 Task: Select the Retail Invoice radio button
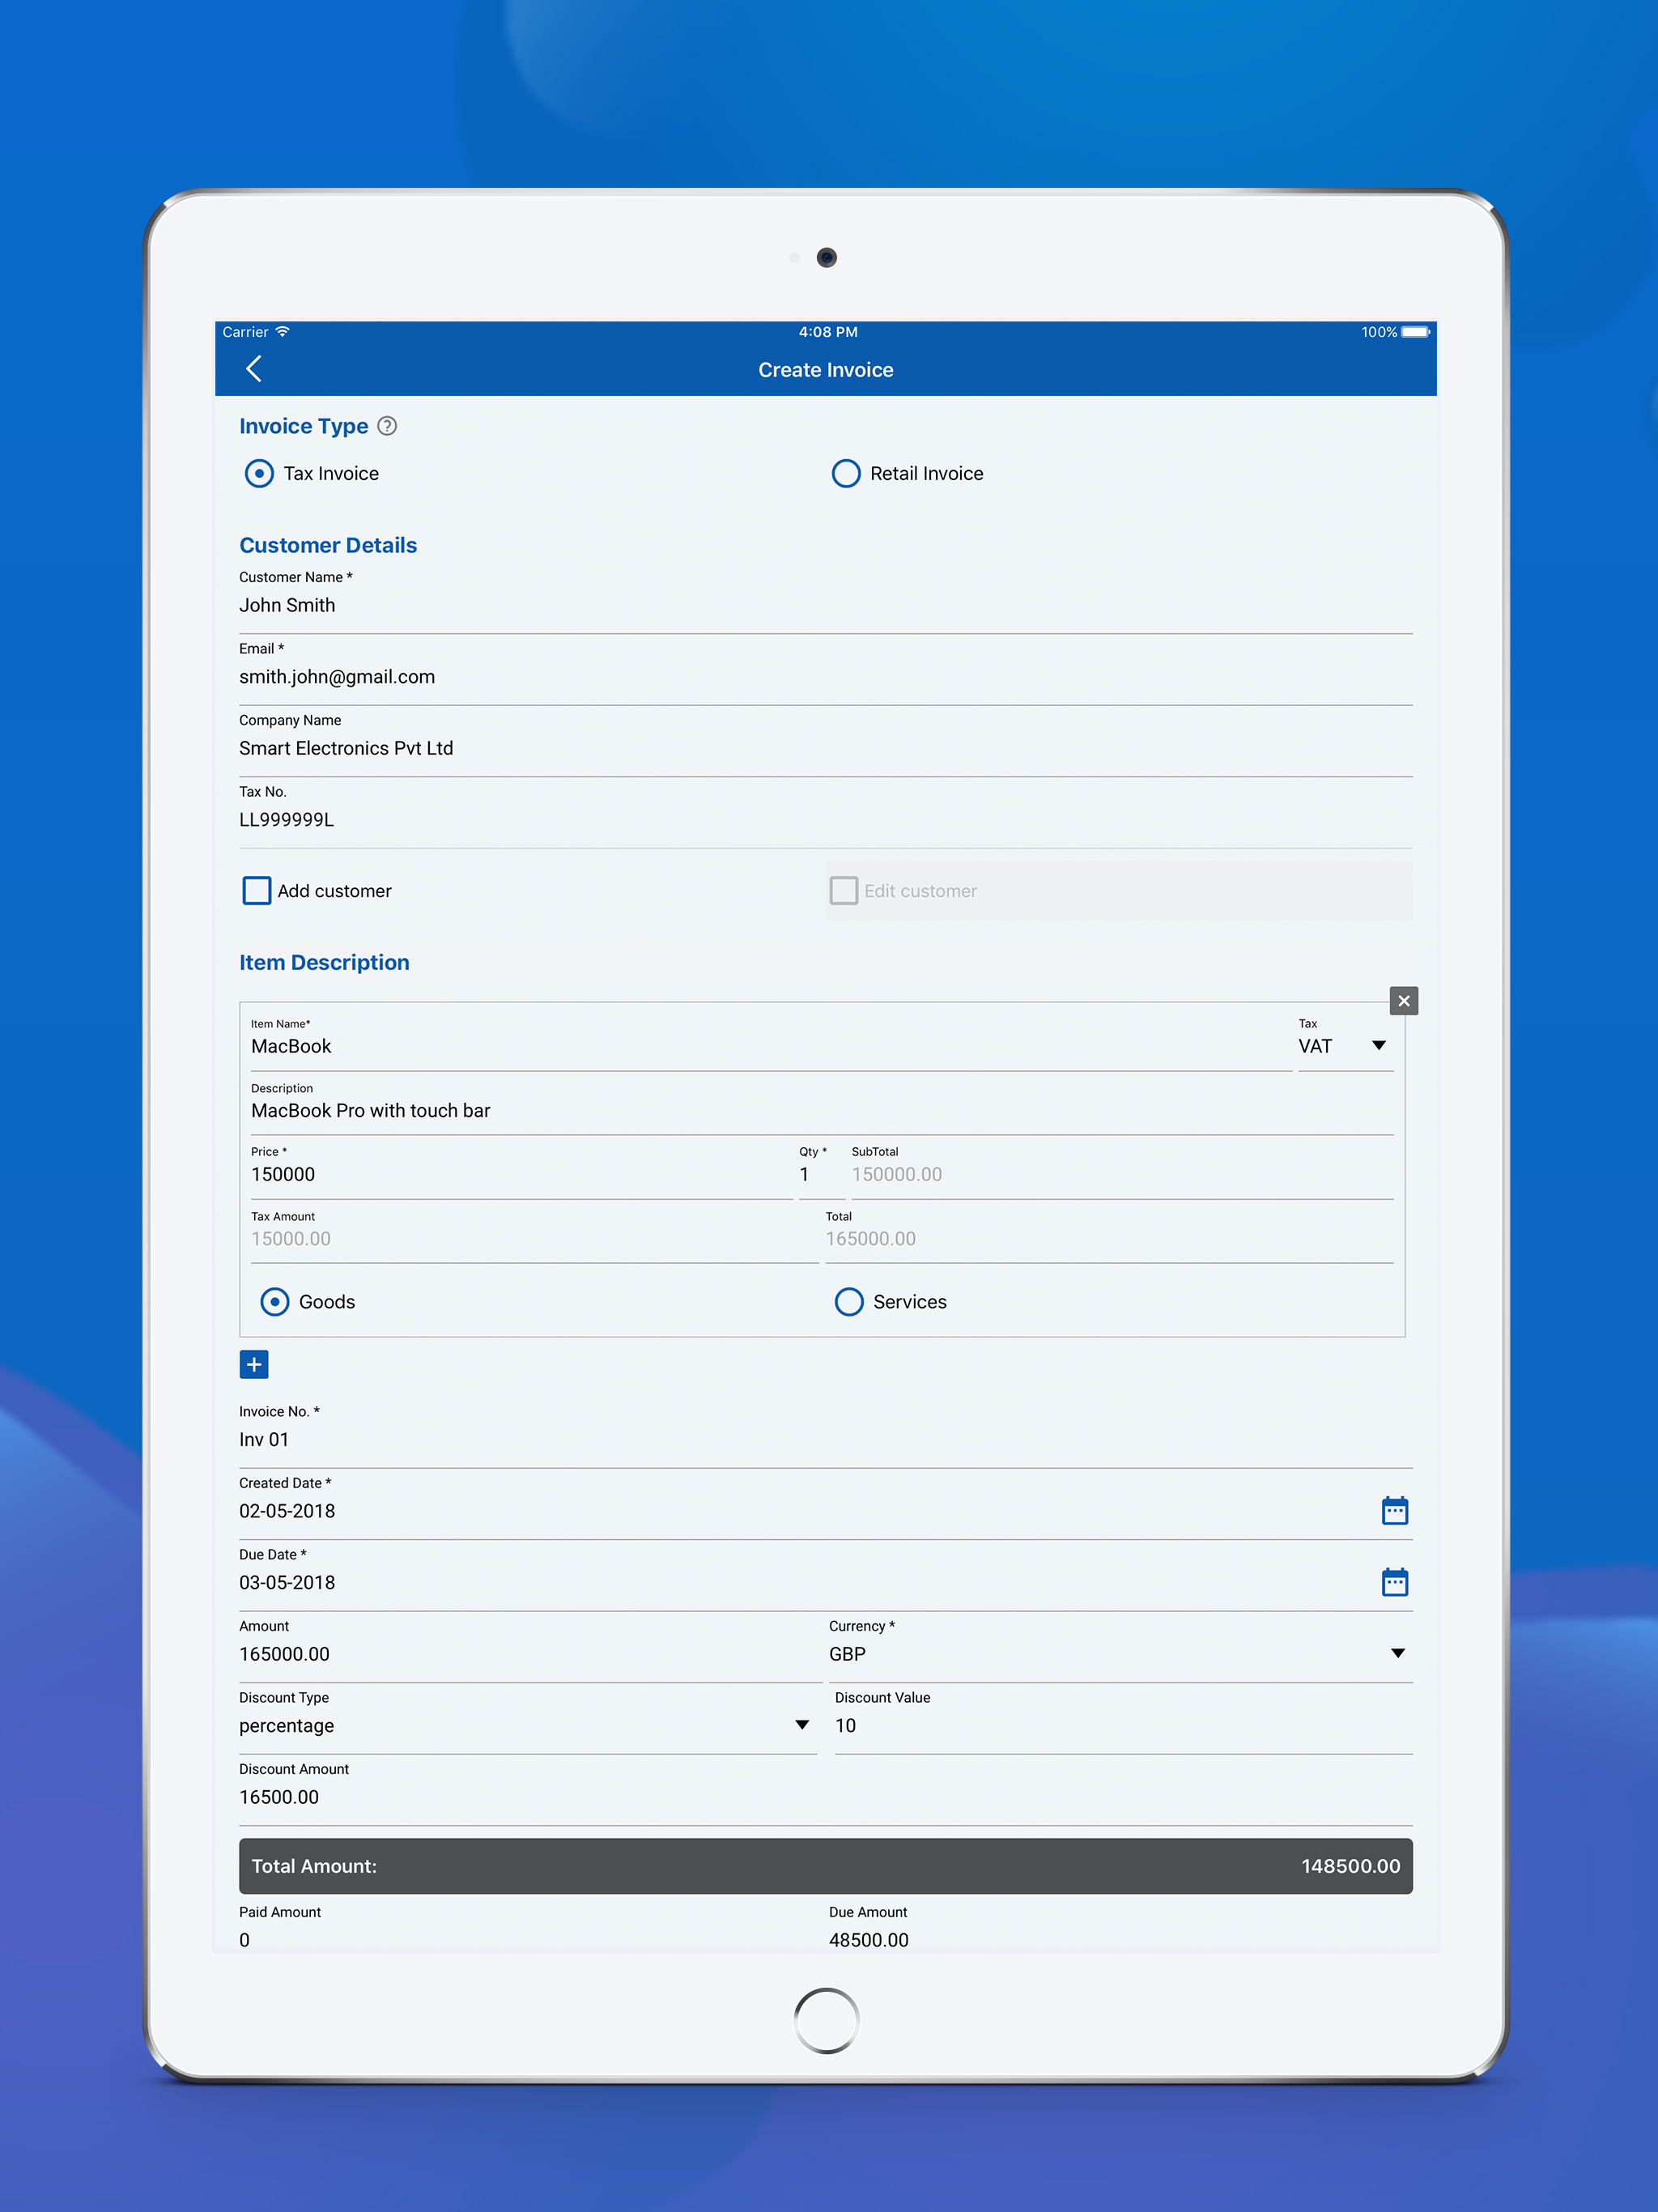point(846,473)
